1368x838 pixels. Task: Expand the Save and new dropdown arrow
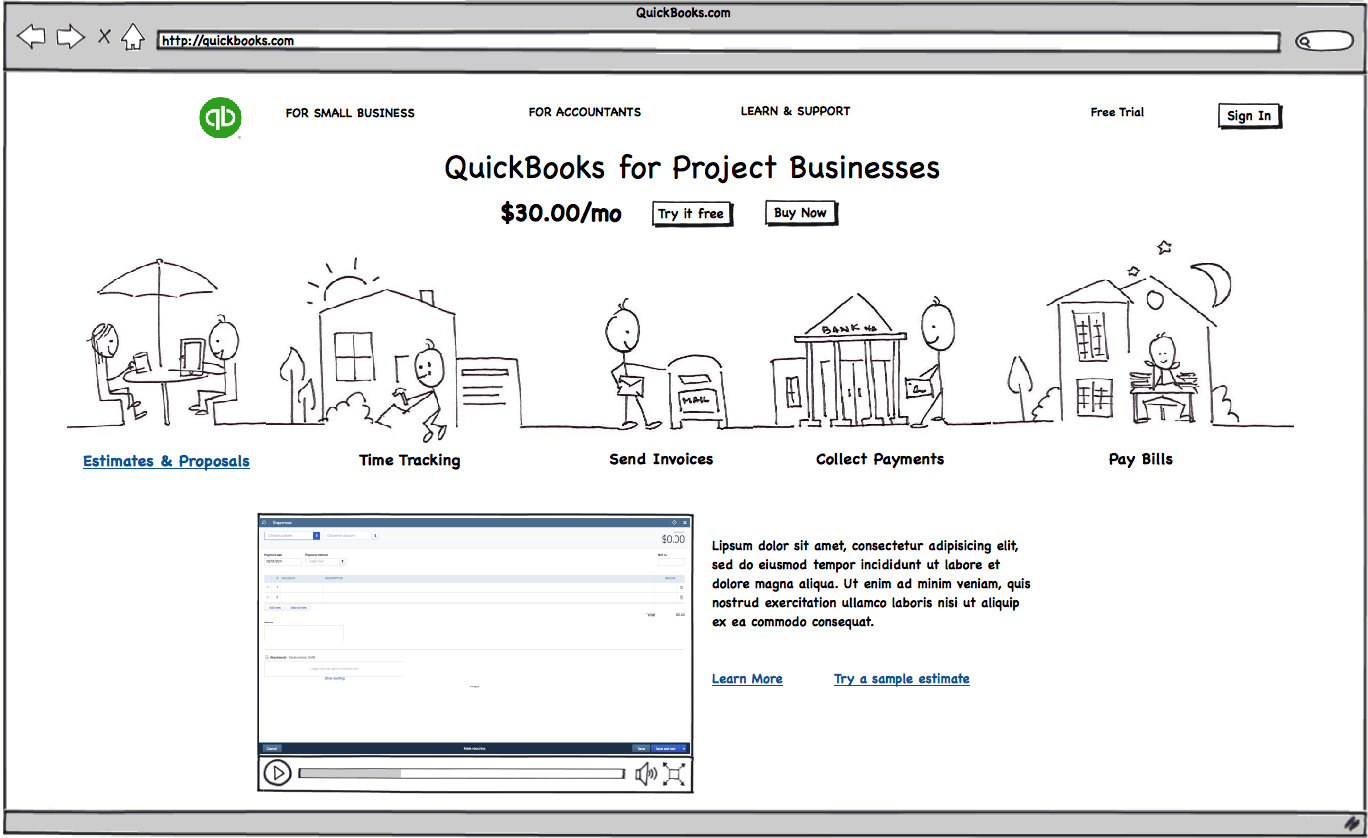684,748
